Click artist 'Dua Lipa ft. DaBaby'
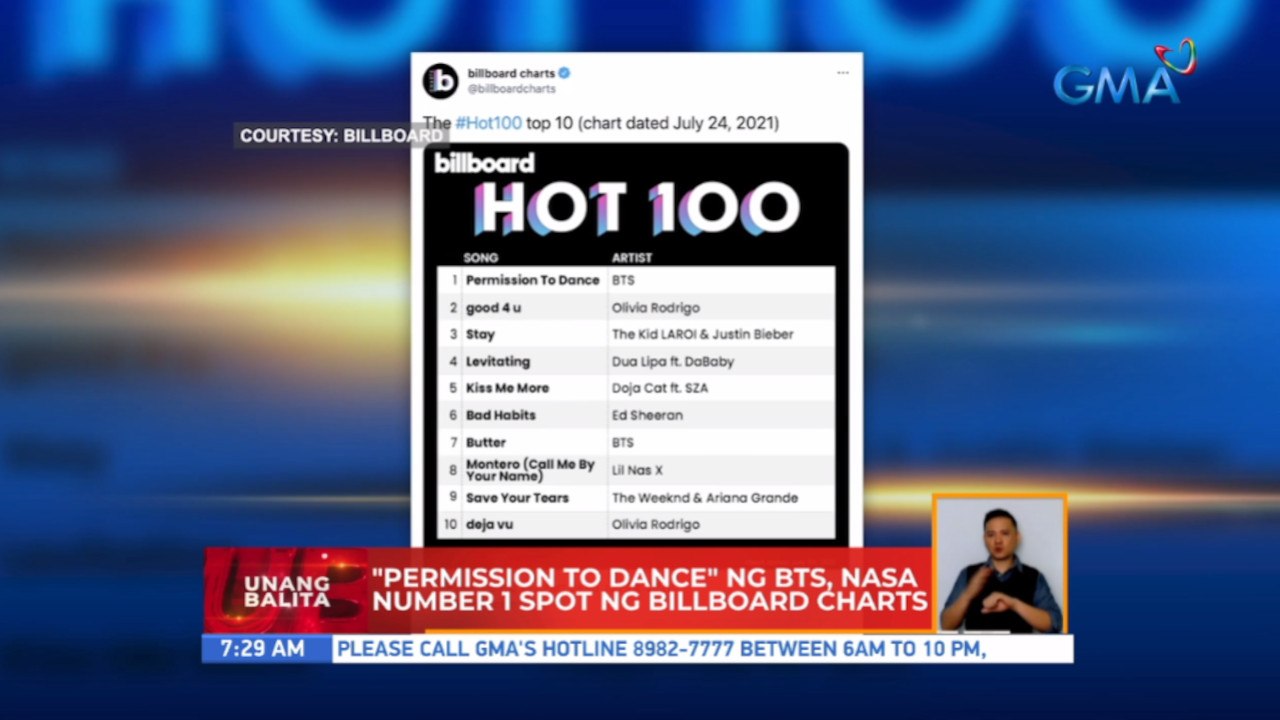Screen dimensions: 1280x720 [x=673, y=362]
